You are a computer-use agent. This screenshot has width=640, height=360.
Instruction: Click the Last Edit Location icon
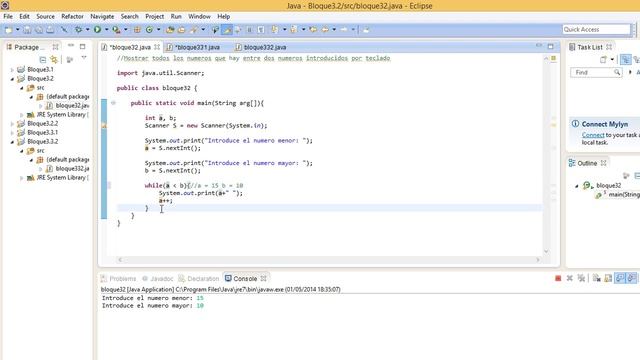pos(313,30)
